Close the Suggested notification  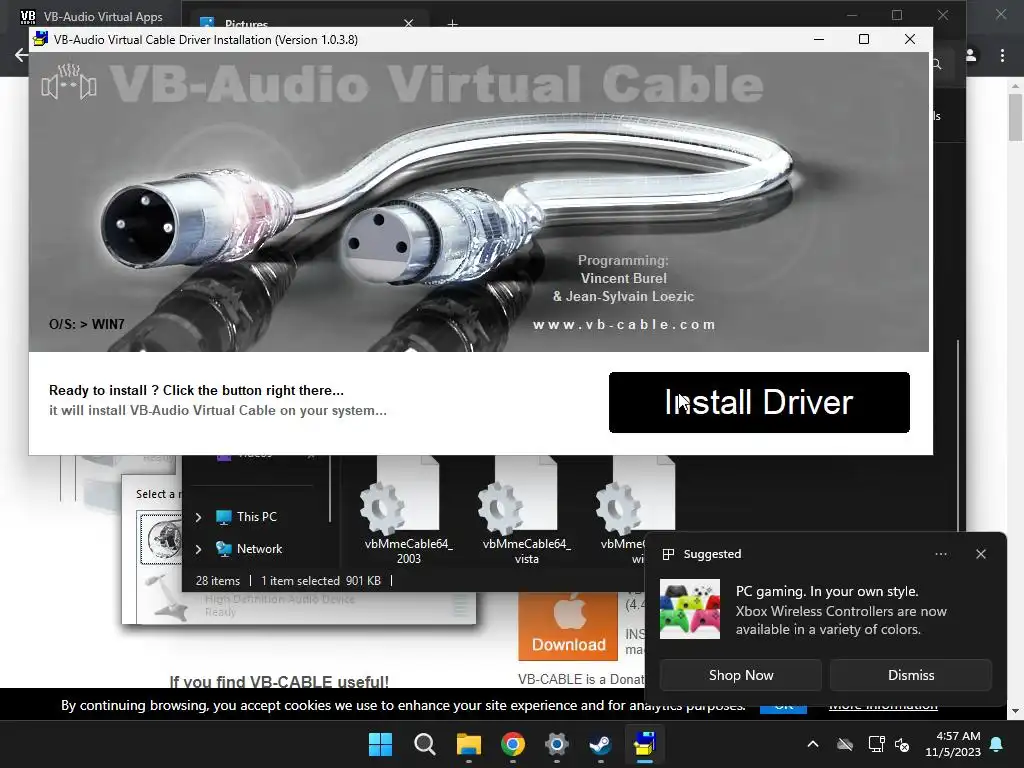click(x=980, y=554)
